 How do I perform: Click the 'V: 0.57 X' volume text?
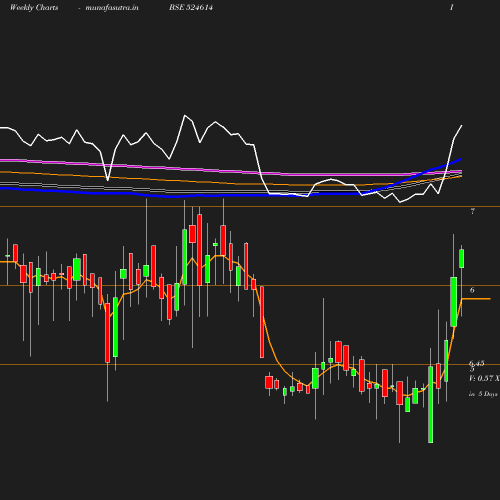click(x=484, y=378)
